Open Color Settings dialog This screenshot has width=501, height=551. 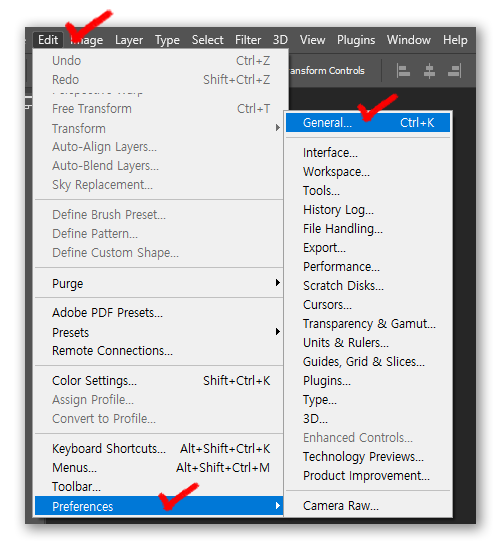(159, 381)
